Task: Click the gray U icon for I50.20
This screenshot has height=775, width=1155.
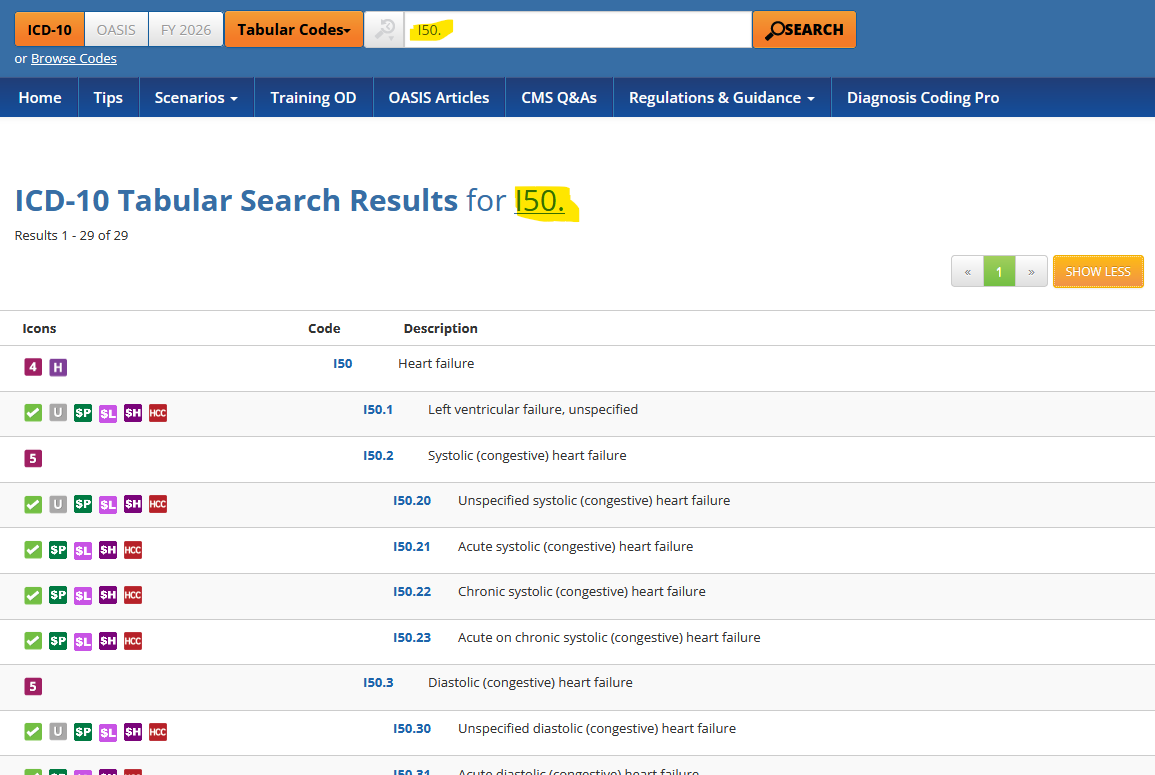Action: (58, 504)
